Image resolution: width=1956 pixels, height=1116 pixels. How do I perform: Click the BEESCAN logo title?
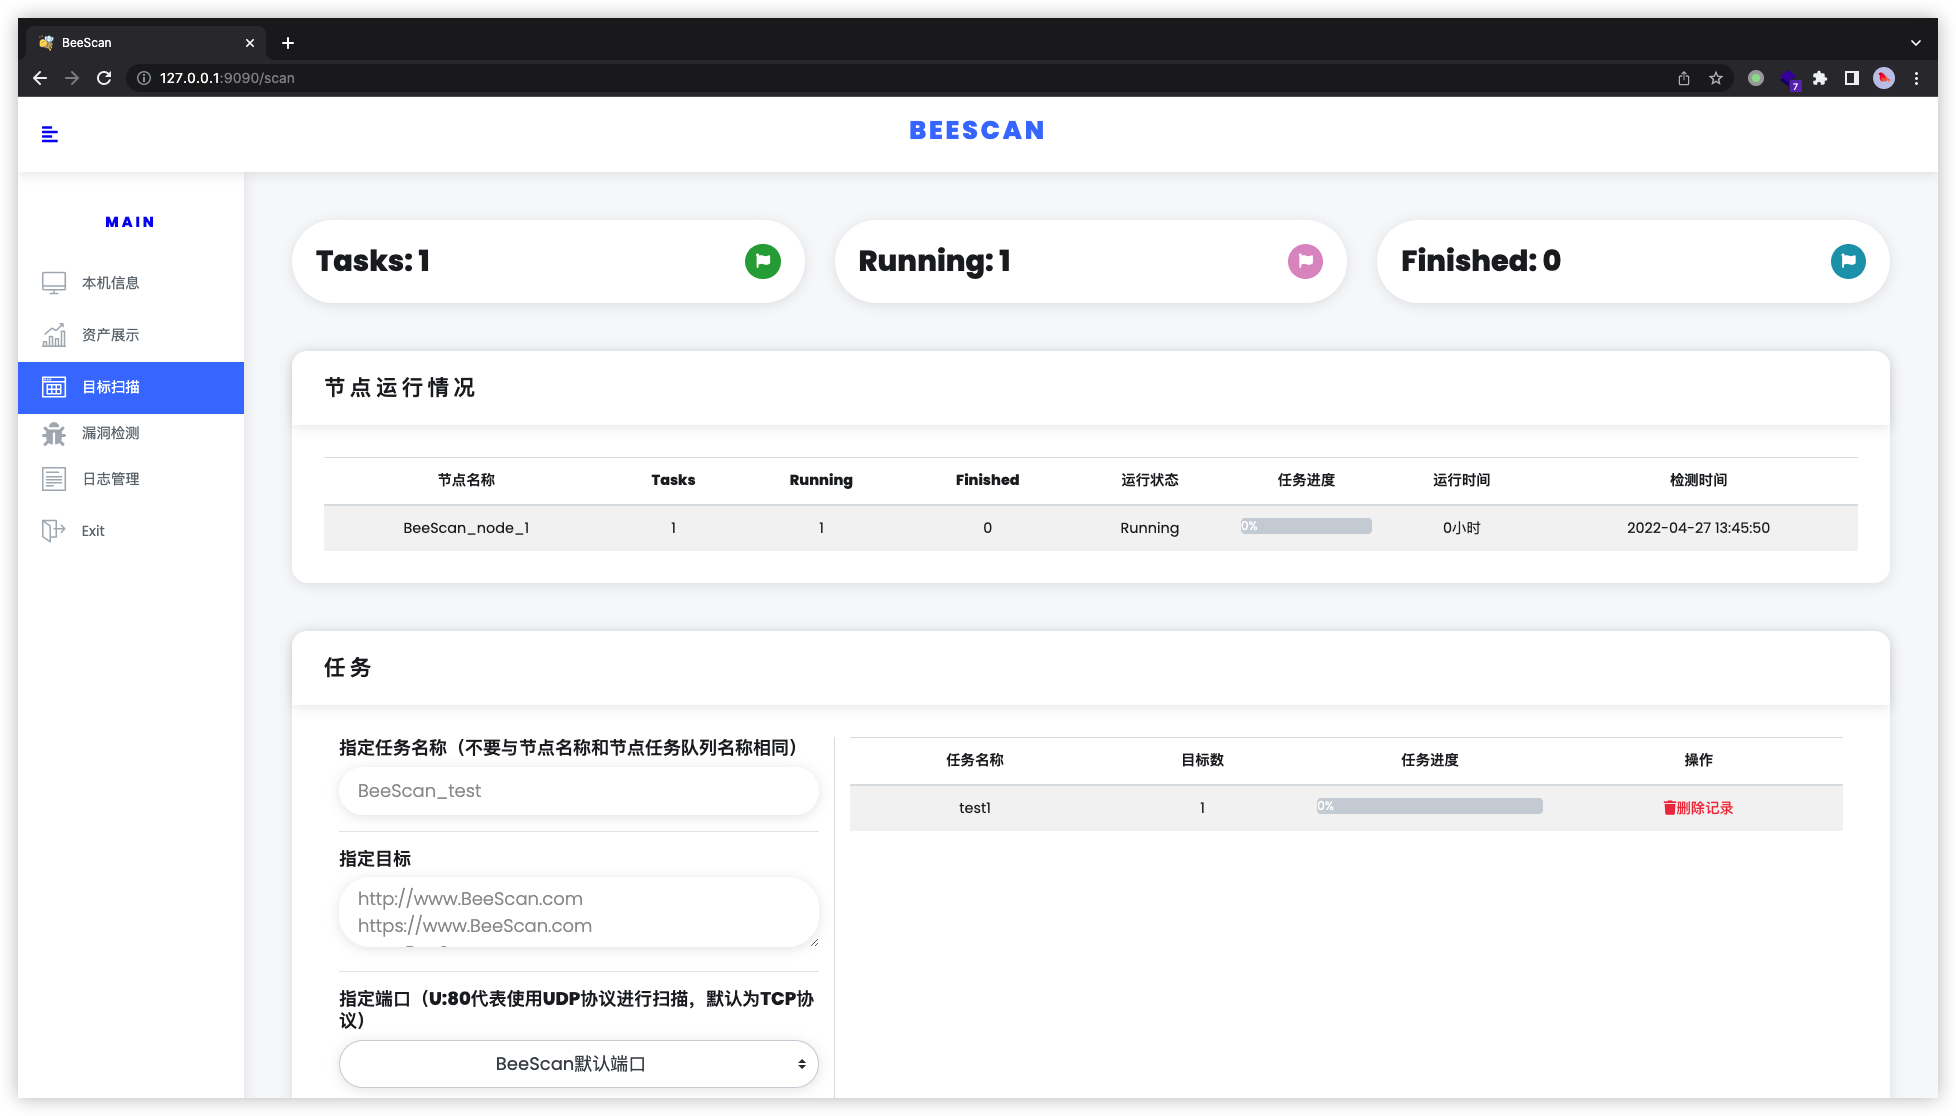(x=977, y=131)
